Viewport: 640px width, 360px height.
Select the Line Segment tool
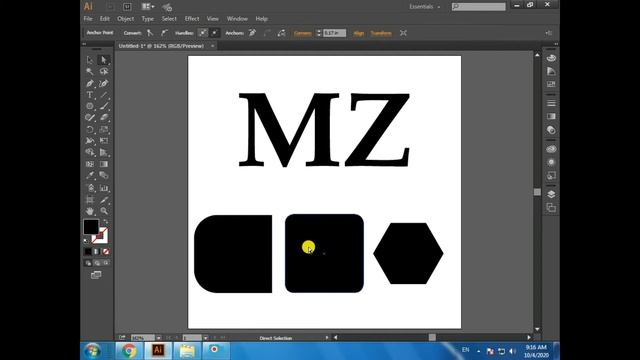click(104, 95)
